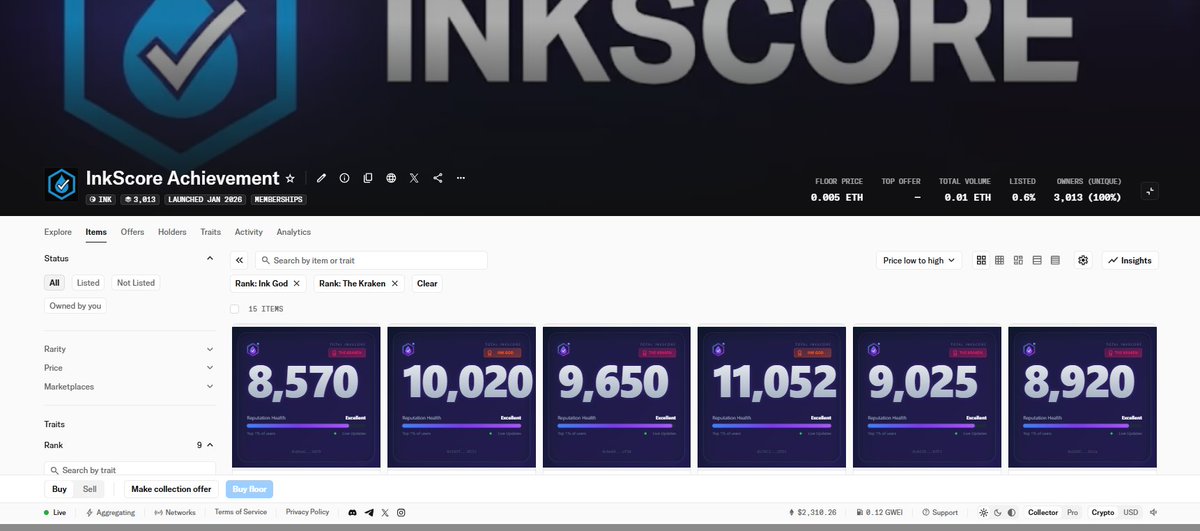Toggle the Owned by you filter
The width and height of the screenshot is (1200, 531).
click(75, 306)
